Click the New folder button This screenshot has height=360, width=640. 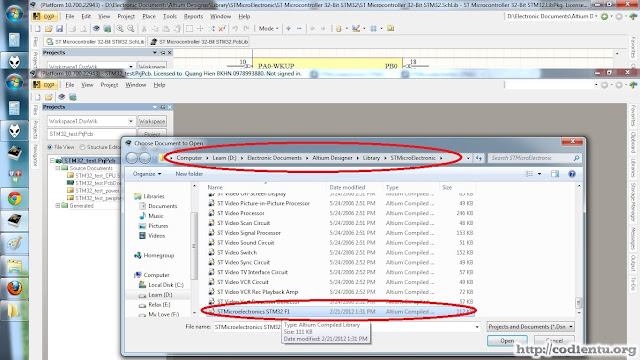[189, 174]
